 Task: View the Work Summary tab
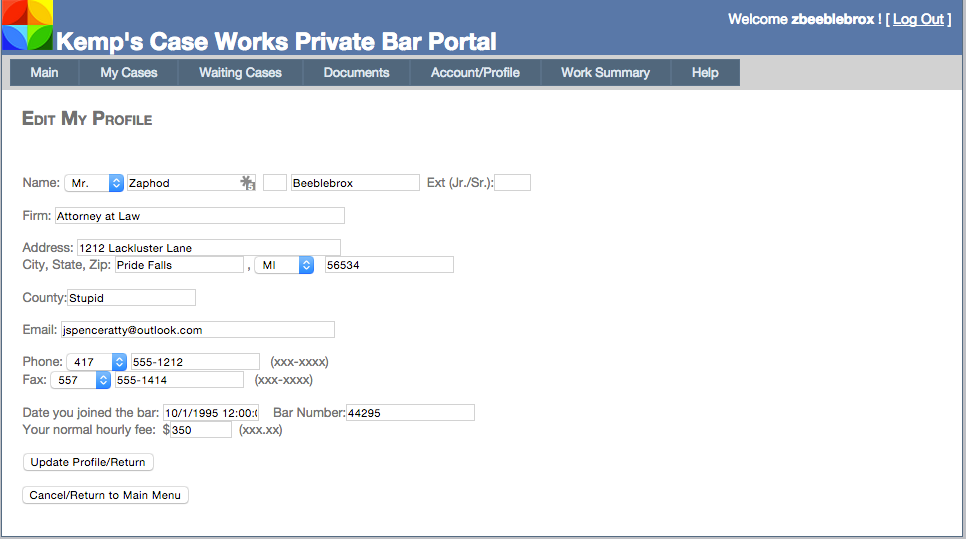tap(605, 73)
